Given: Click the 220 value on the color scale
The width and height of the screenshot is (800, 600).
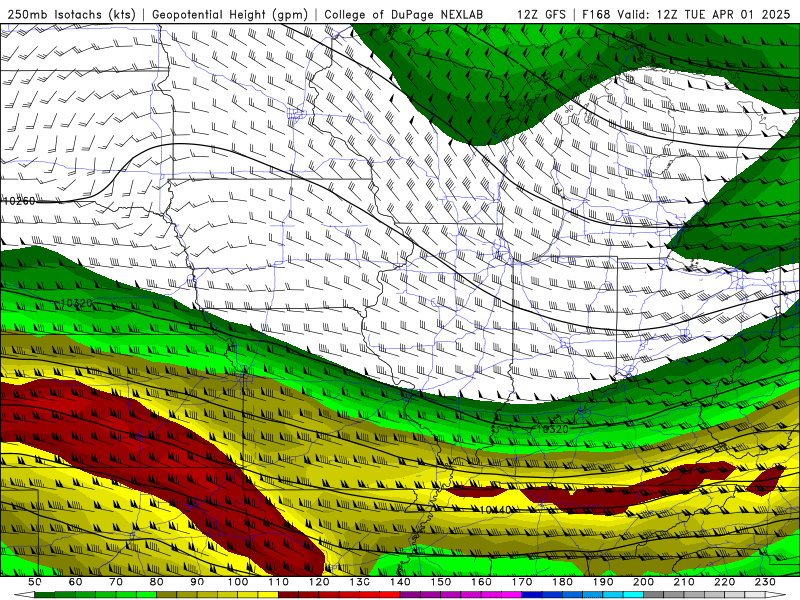Looking at the screenshot, I should 725,582.
